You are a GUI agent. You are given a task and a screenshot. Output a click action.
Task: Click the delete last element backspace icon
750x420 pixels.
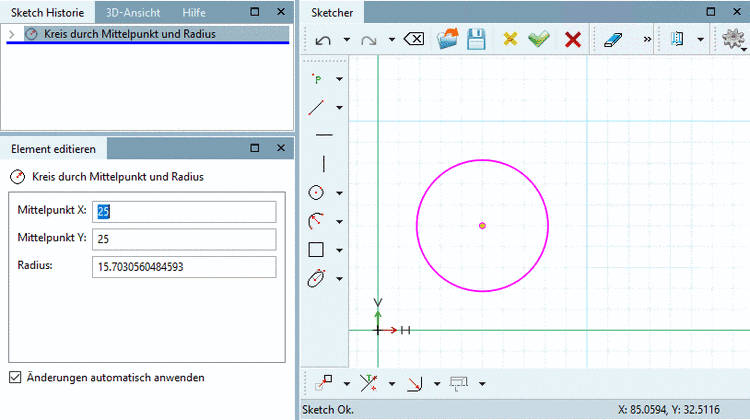414,39
